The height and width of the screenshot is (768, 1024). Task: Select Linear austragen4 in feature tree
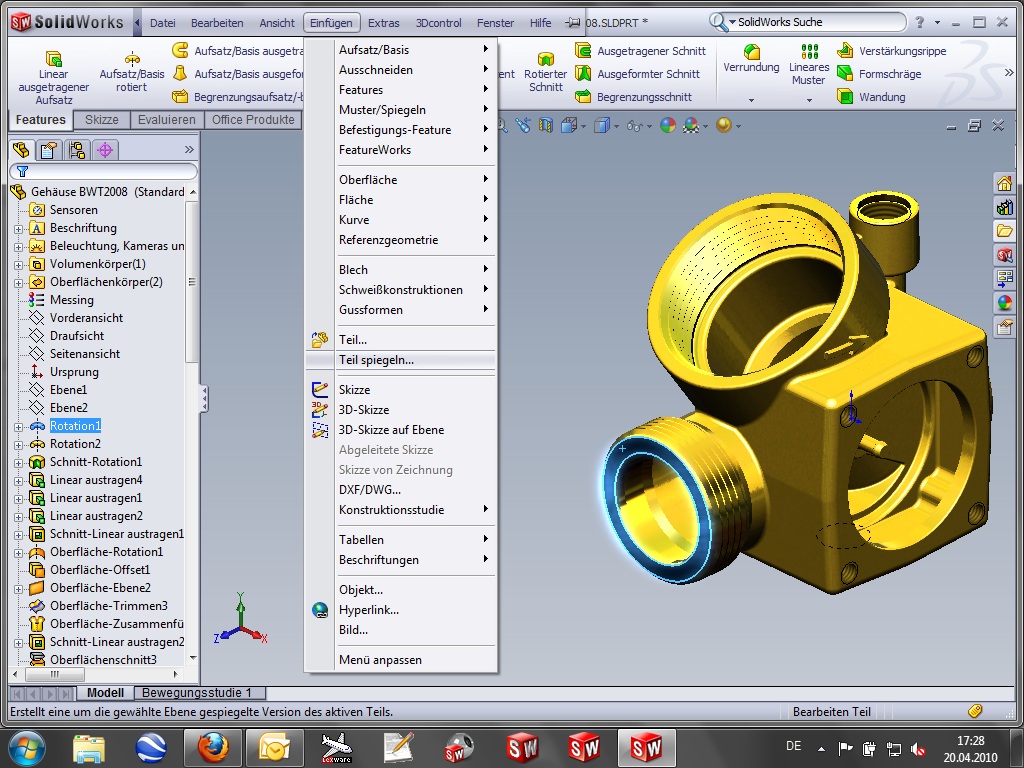pos(96,480)
